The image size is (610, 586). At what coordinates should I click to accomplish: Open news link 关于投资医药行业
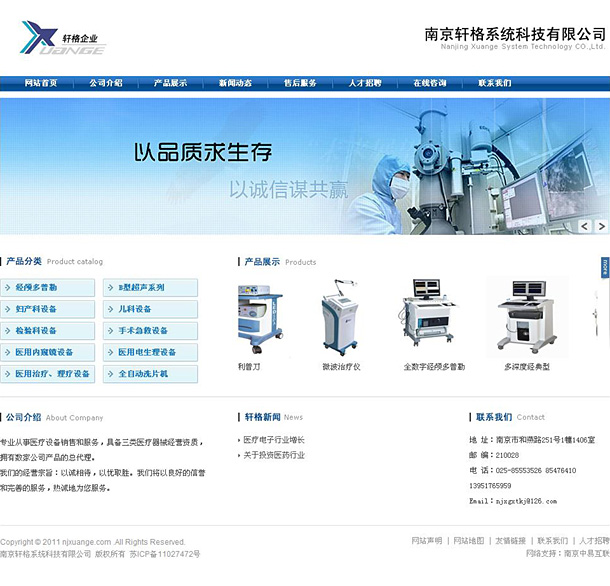(274, 455)
